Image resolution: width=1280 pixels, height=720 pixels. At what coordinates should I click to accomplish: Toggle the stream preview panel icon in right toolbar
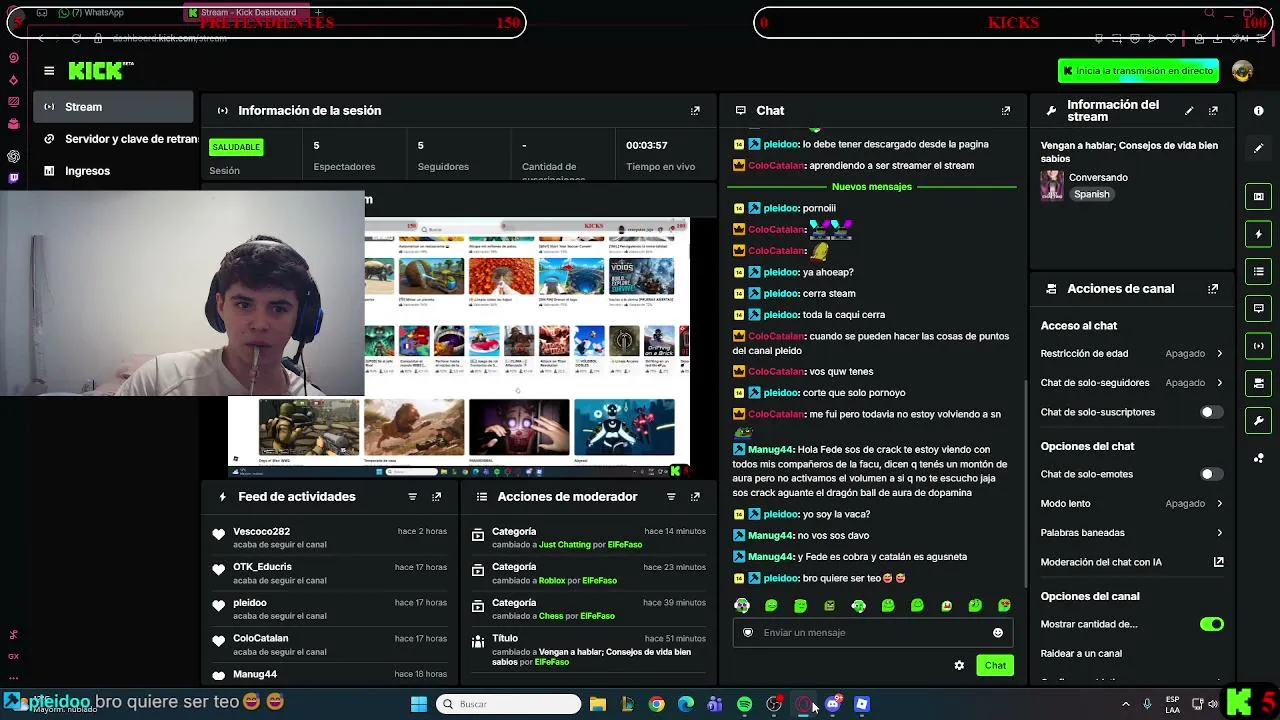tap(1259, 196)
